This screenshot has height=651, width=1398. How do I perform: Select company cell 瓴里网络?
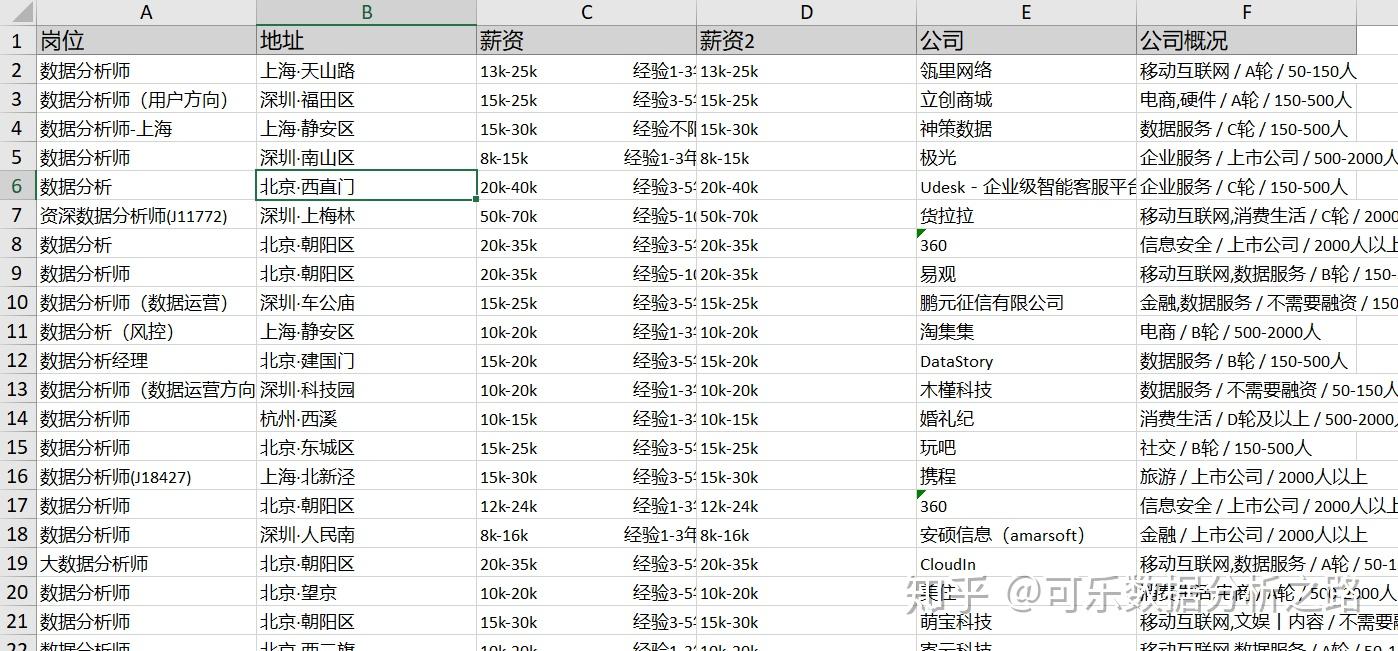1026,70
